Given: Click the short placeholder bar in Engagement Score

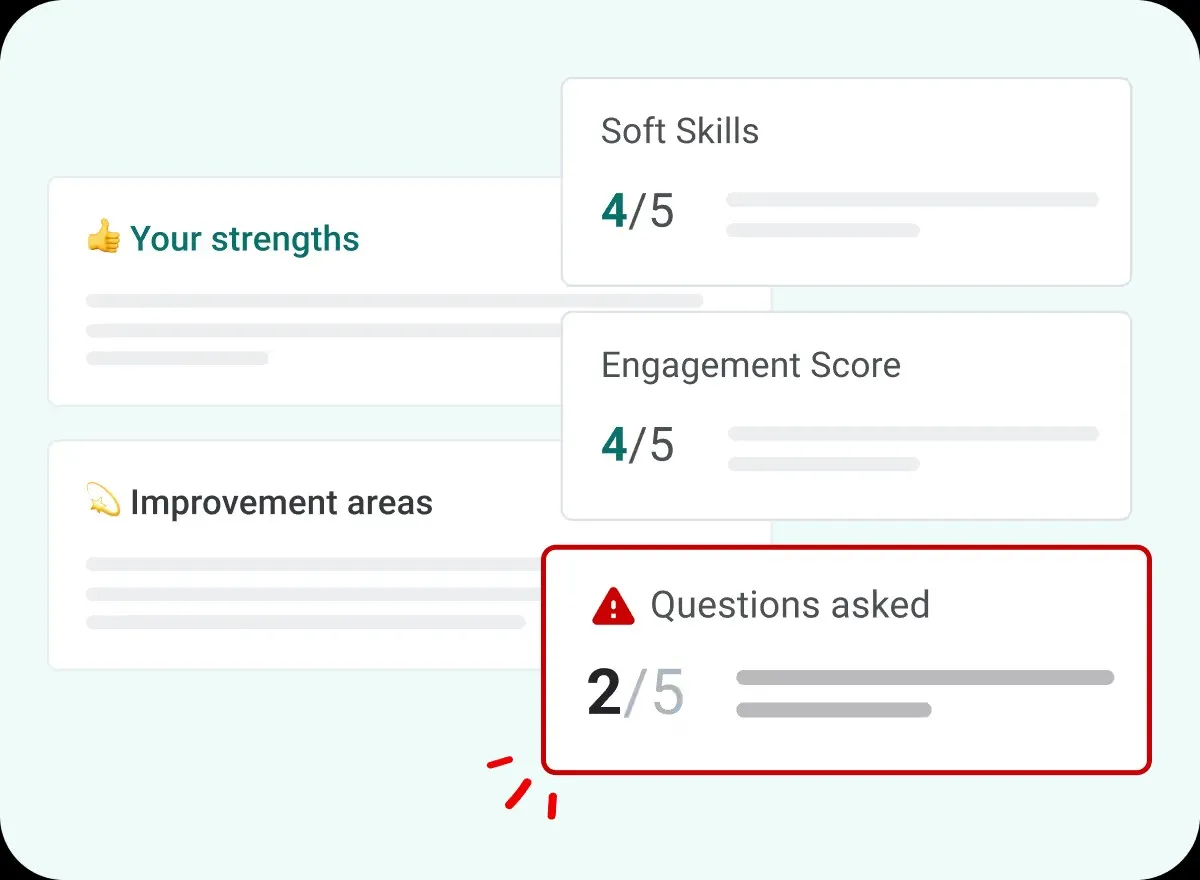Looking at the screenshot, I should pos(823,464).
